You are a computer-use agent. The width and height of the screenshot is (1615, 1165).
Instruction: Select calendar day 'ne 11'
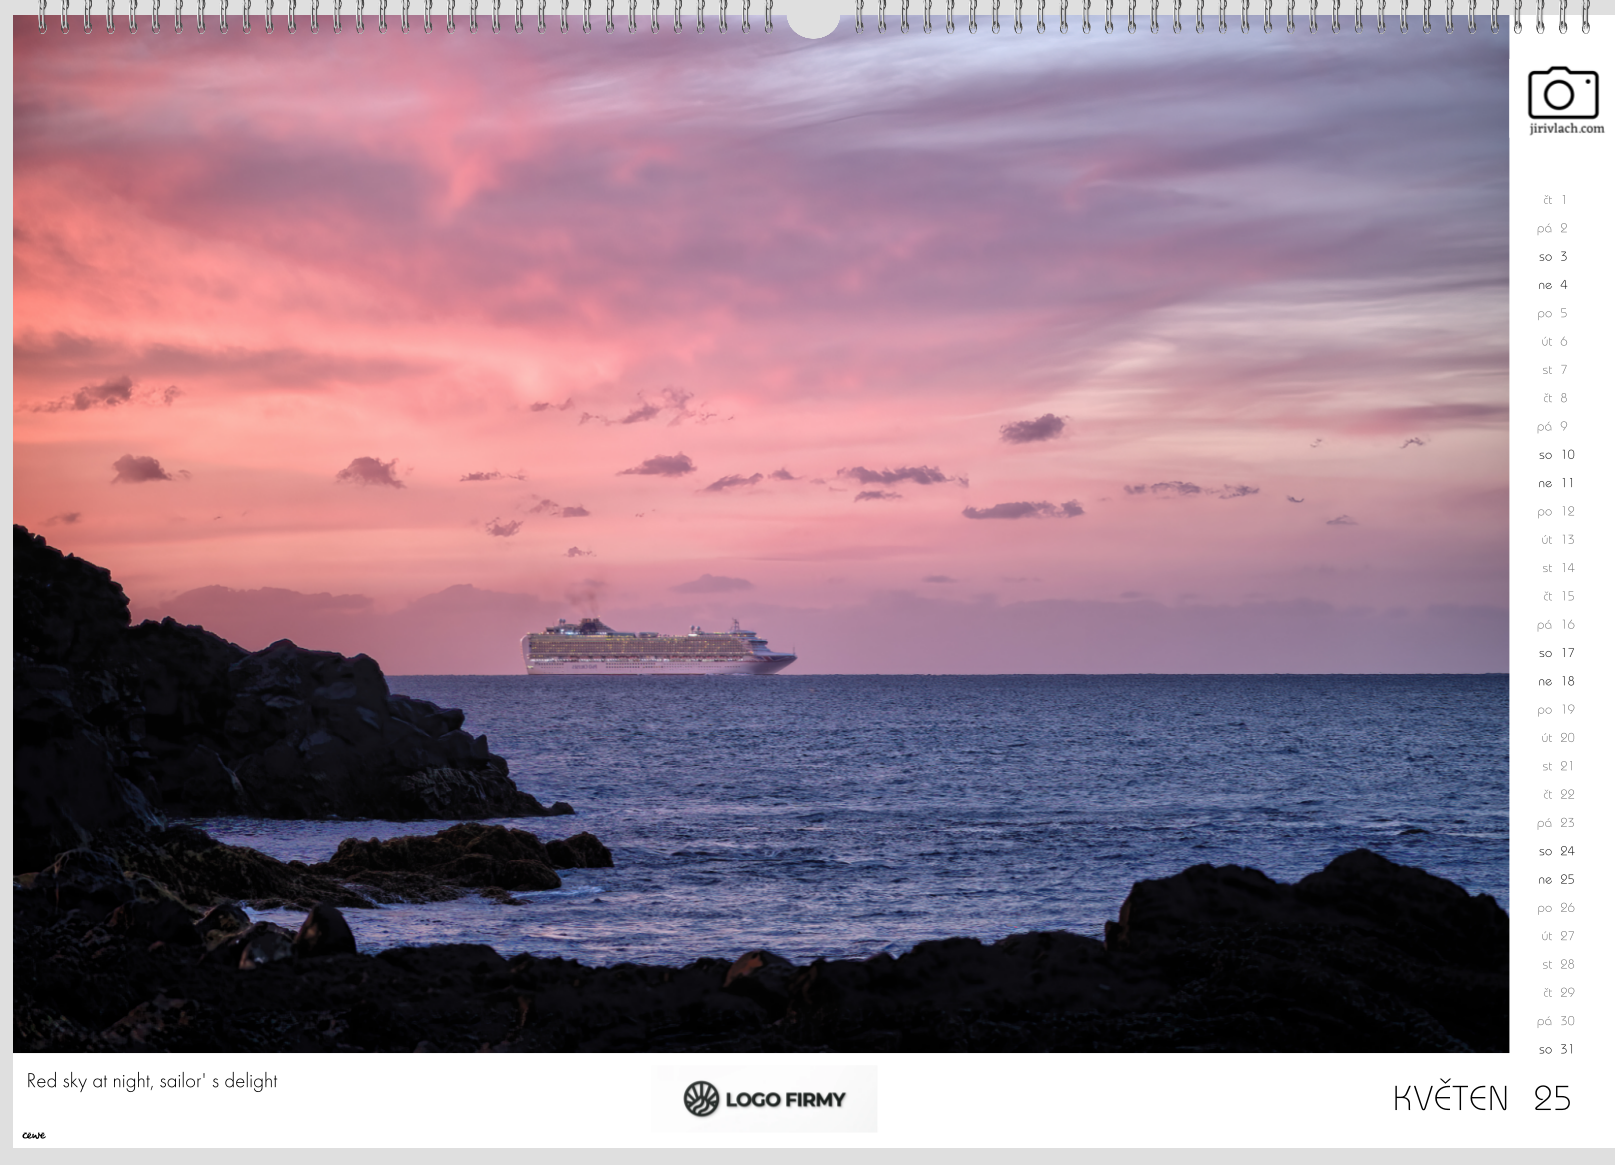[x=1556, y=483]
